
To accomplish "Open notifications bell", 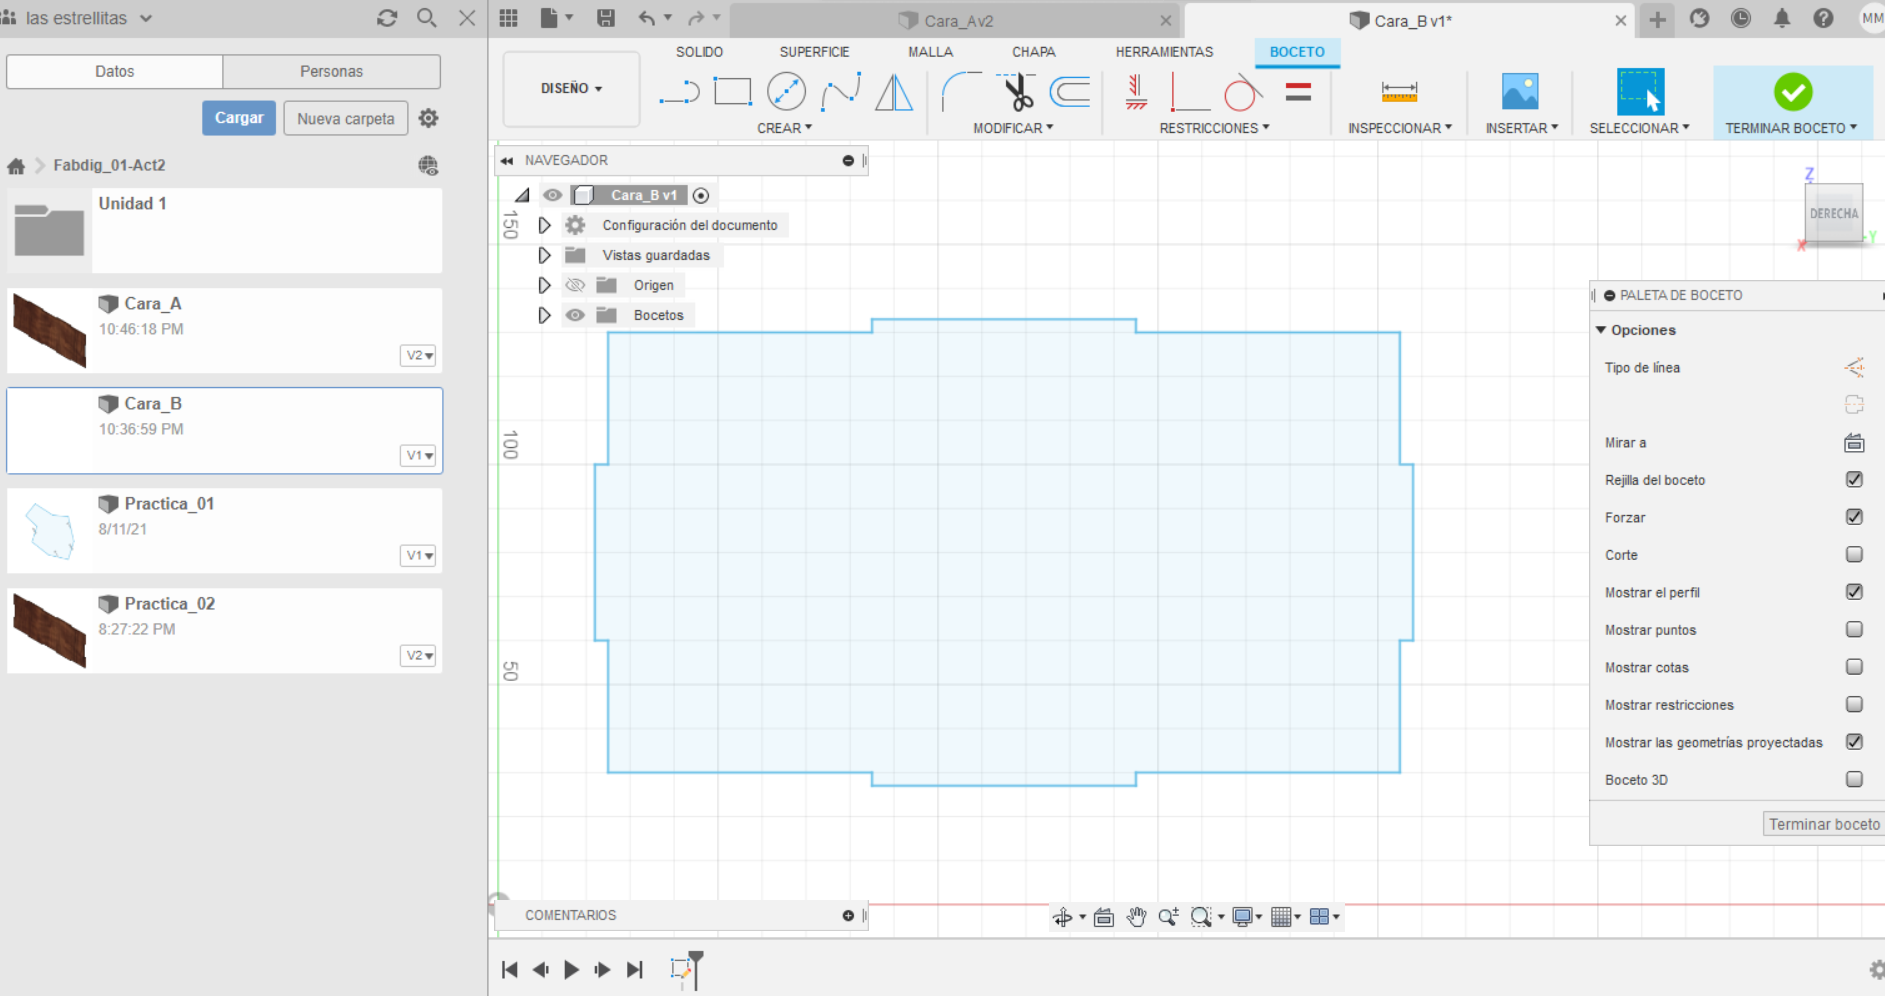I will pos(1782,18).
